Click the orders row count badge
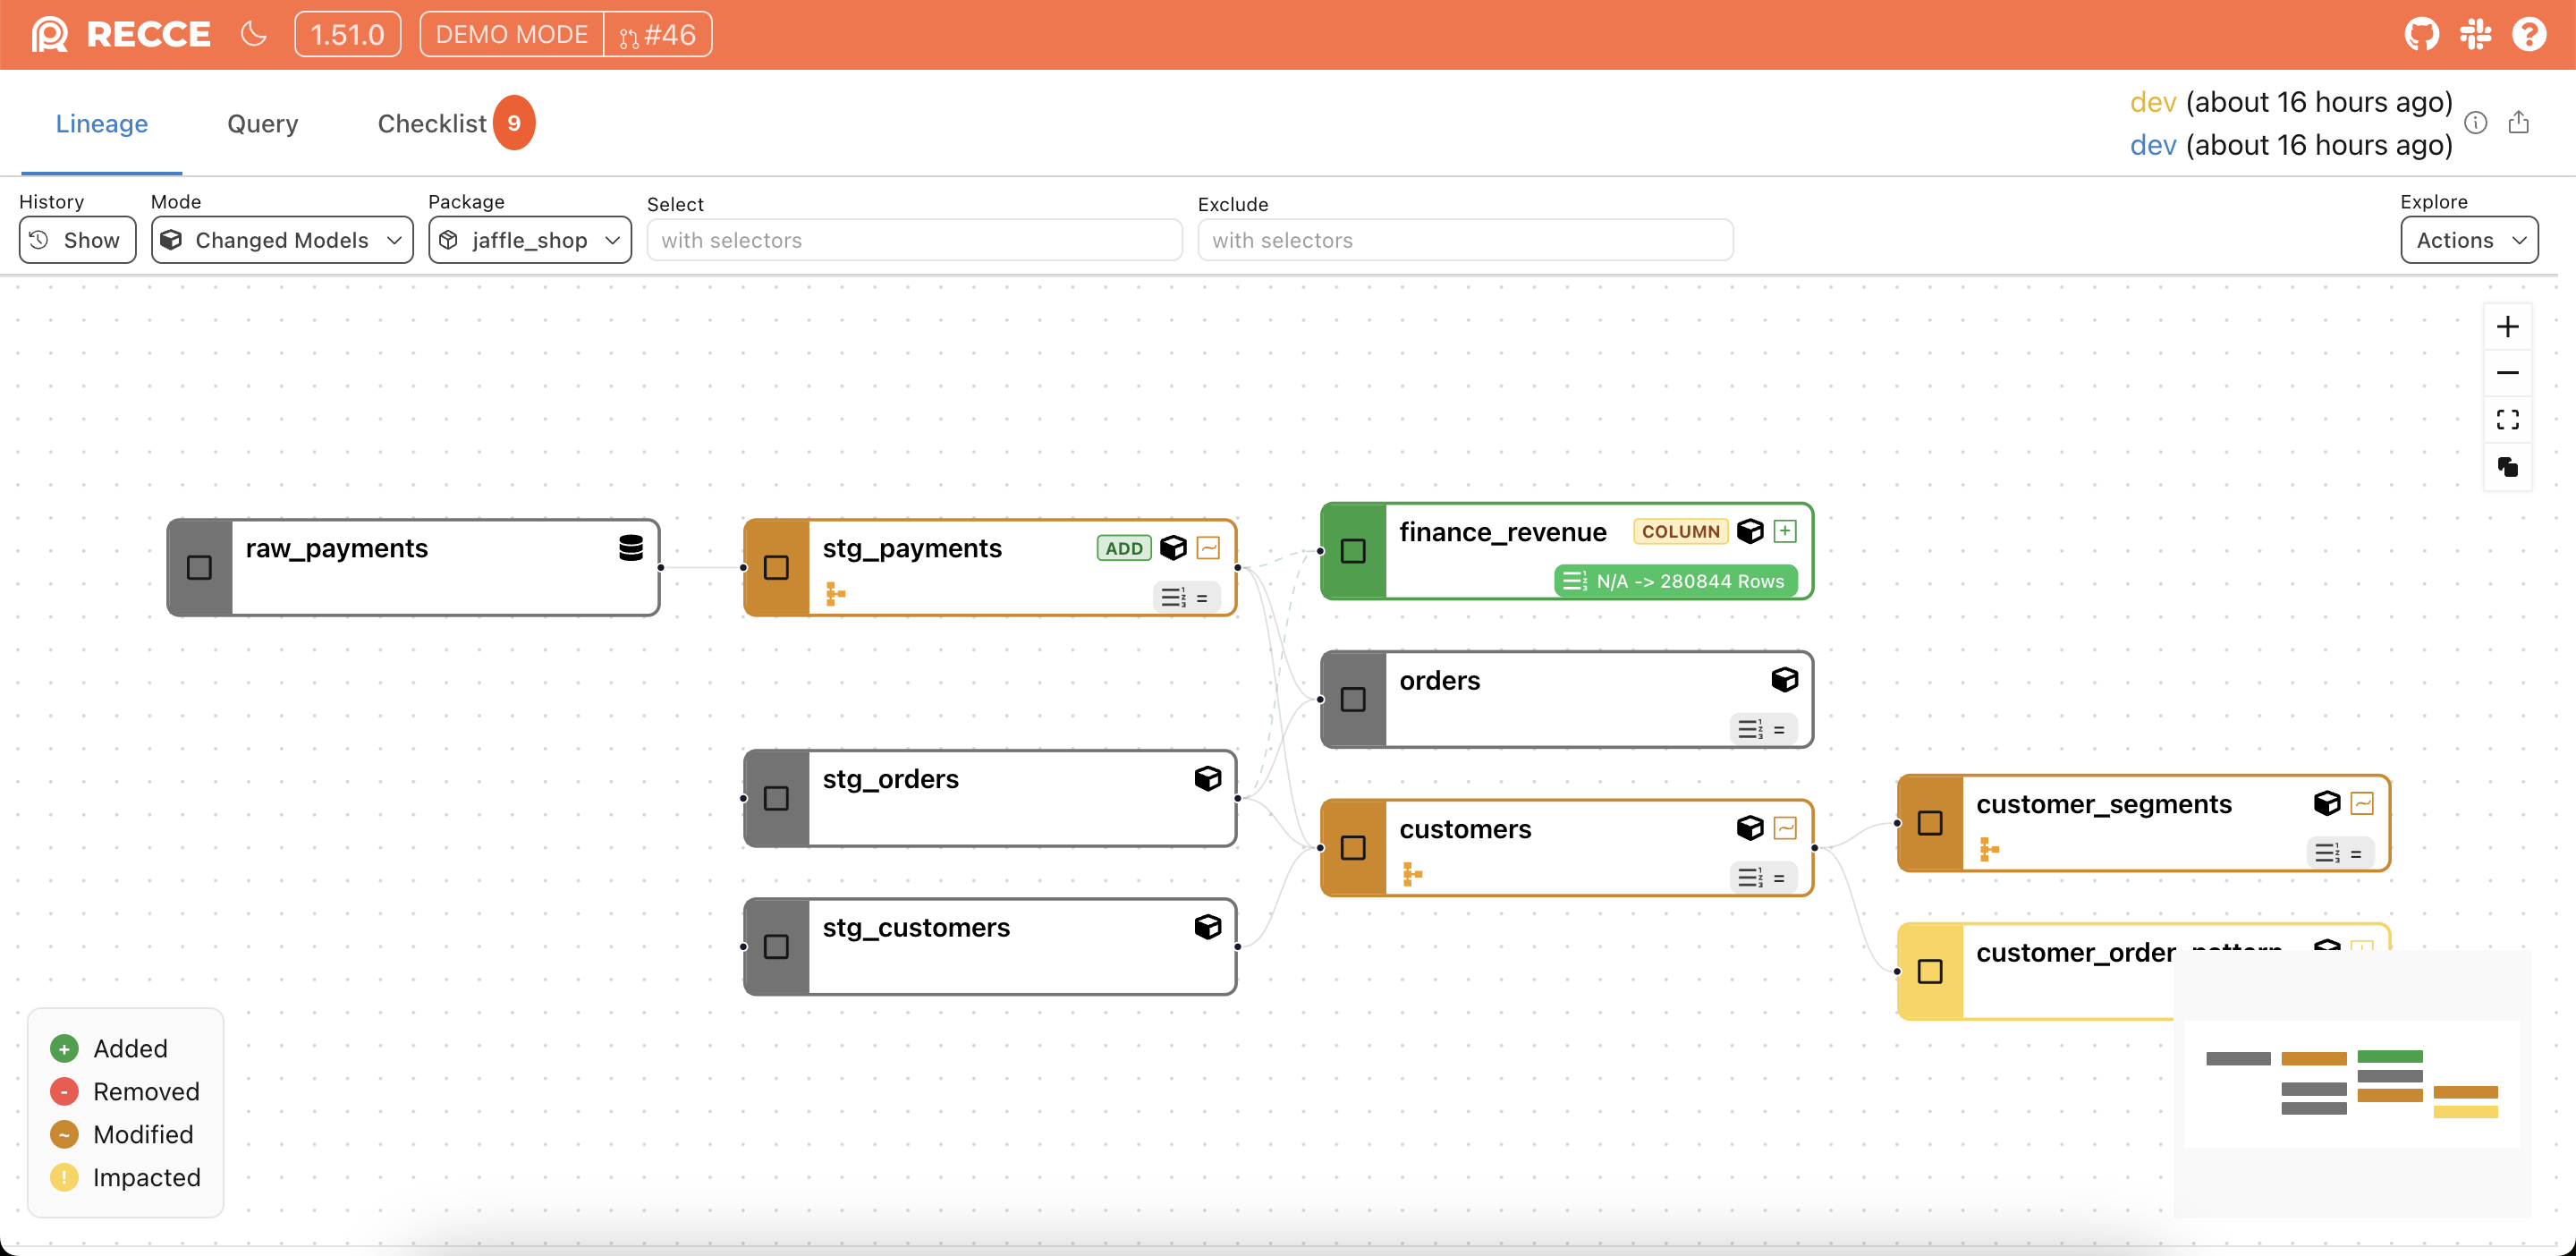 (x=1763, y=729)
